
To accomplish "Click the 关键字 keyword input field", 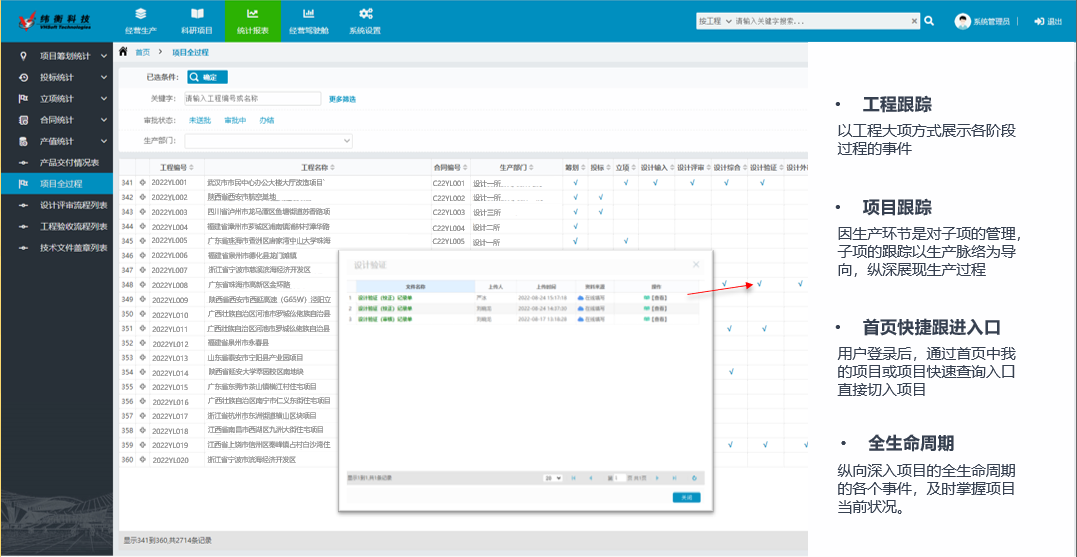I will (x=251, y=99).
